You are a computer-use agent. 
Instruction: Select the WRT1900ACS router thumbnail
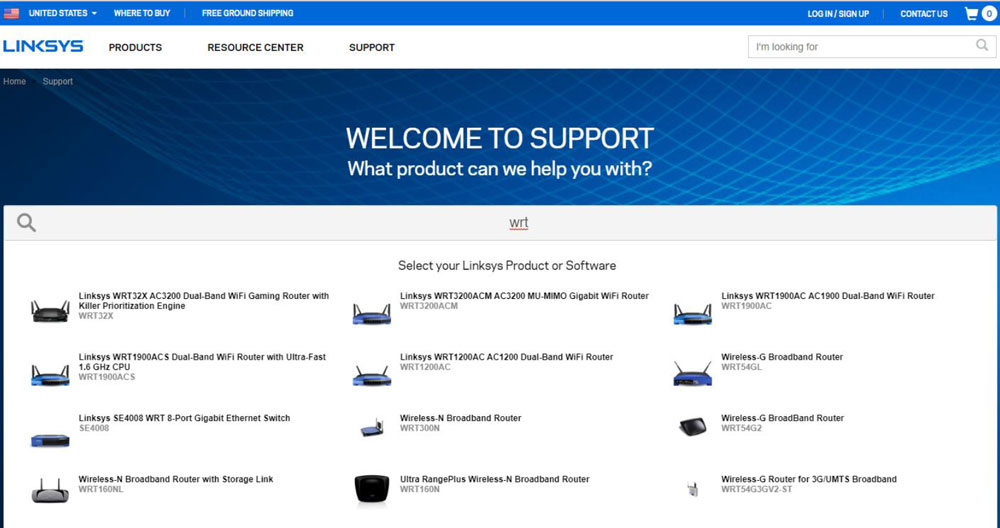point(50,375)
